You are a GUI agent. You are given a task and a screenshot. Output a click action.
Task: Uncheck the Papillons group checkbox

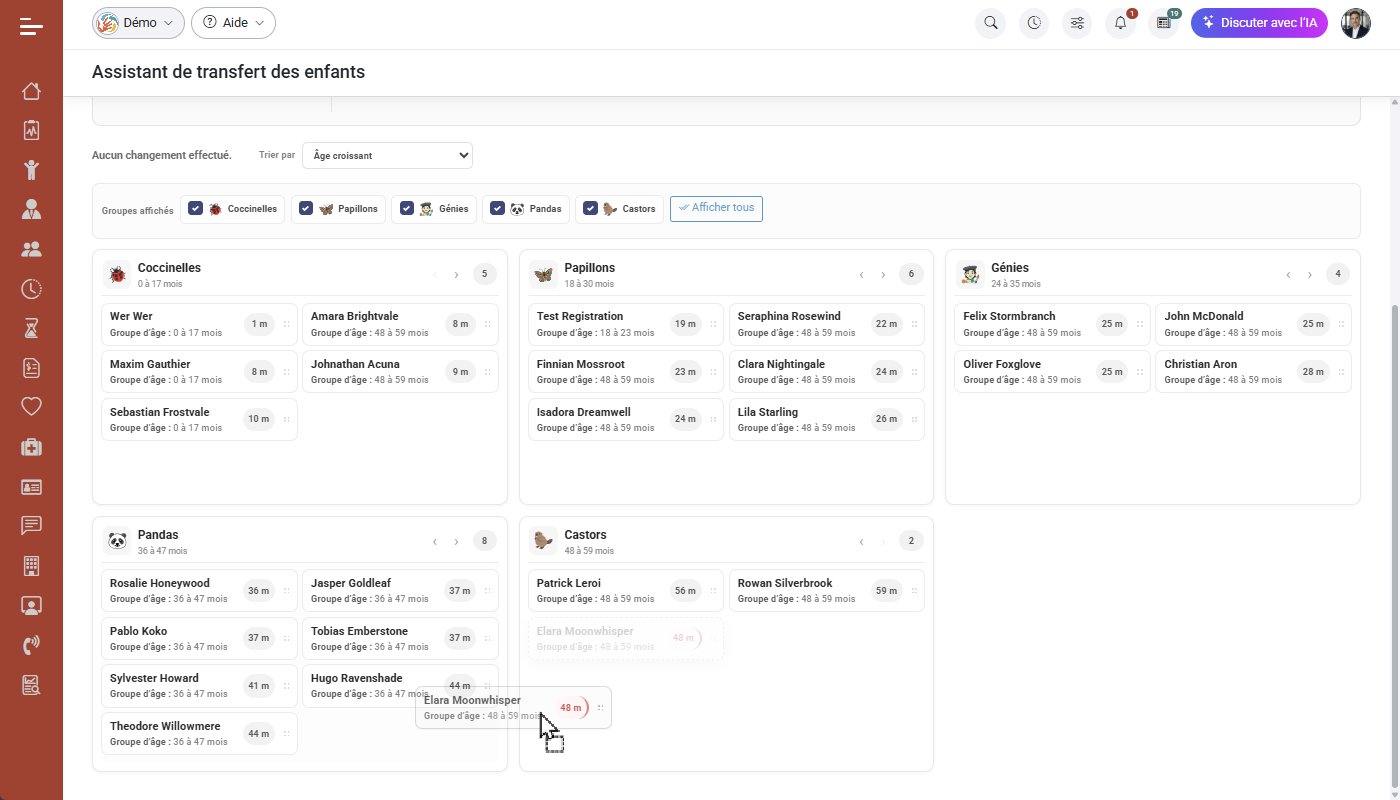click(306, 208)
